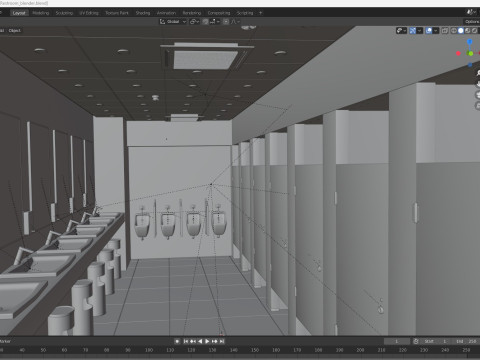The image size is (480, 360).
Task: Click the red negative X axis gizmo handle
Action: pos(458,53)
